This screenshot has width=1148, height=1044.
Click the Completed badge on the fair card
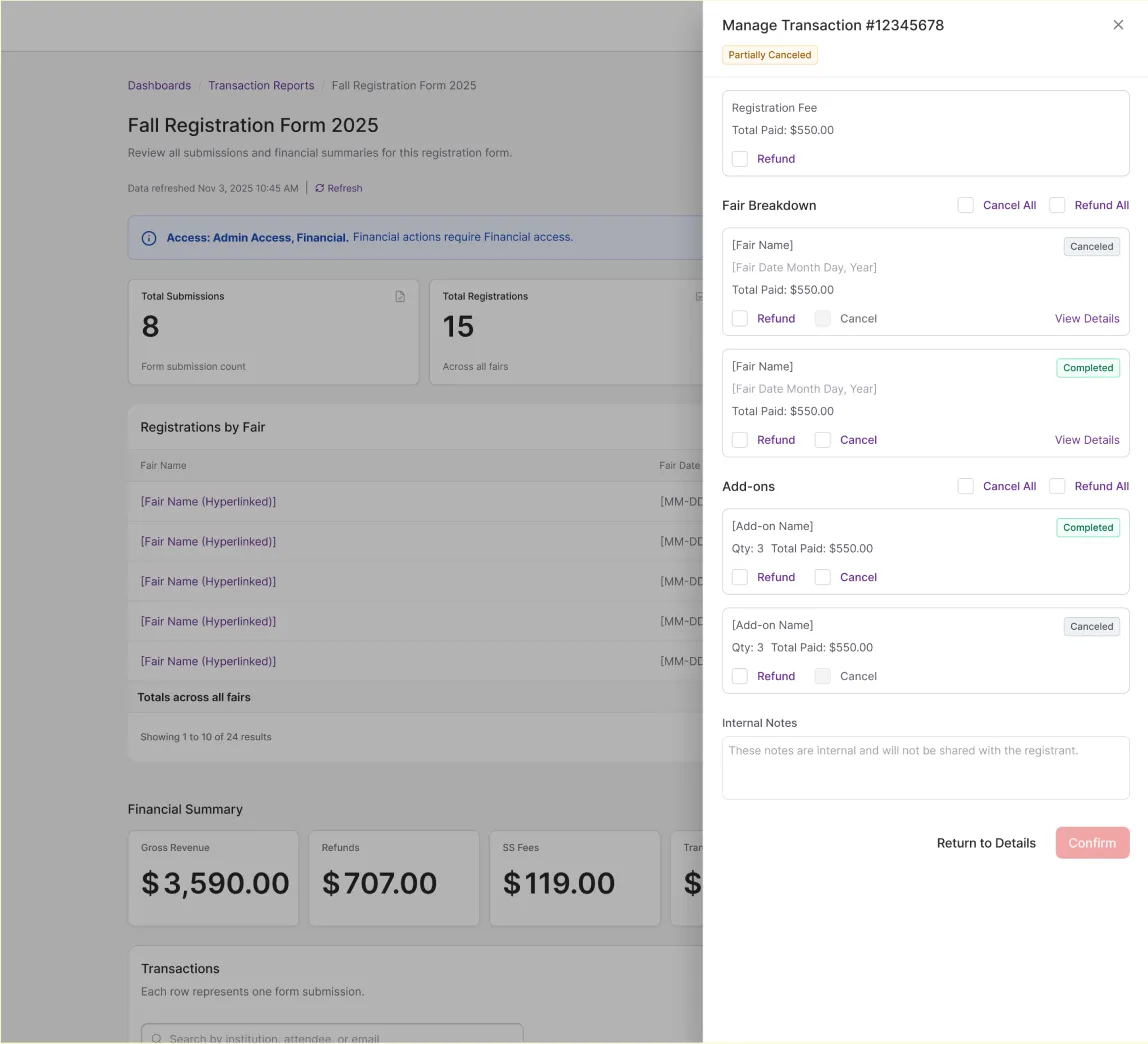coord(1088,368)
